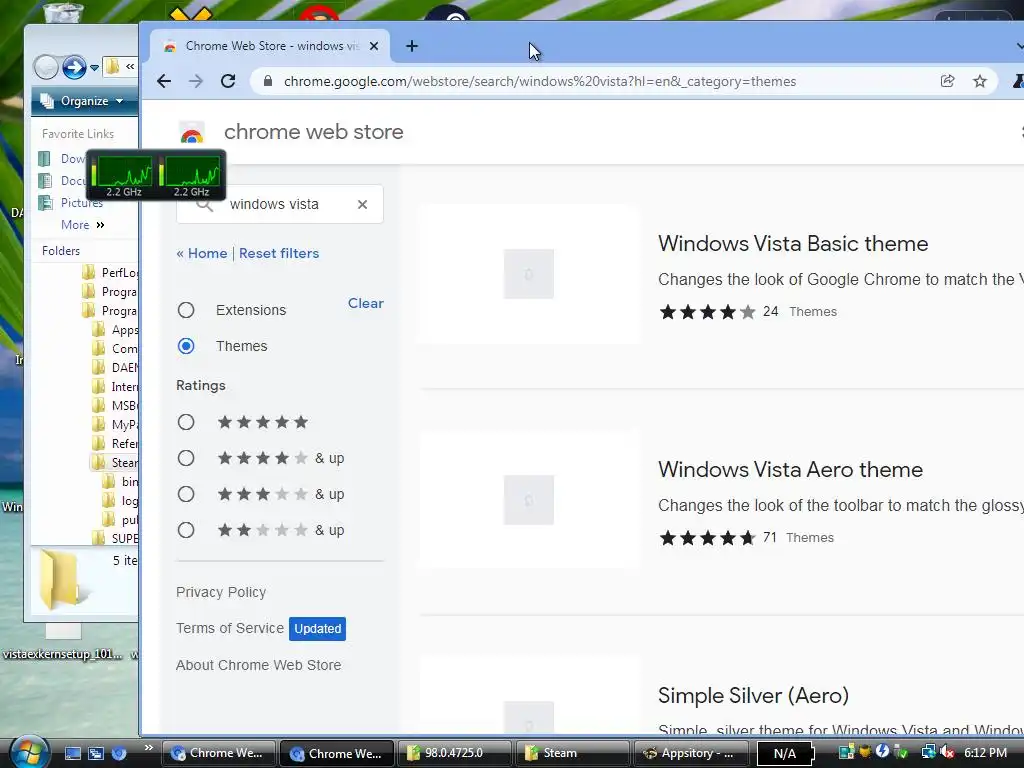This screenshot has width=1024, height=768.
Task: Select DAEMON folder in Explorer tree
Action: 115,368
